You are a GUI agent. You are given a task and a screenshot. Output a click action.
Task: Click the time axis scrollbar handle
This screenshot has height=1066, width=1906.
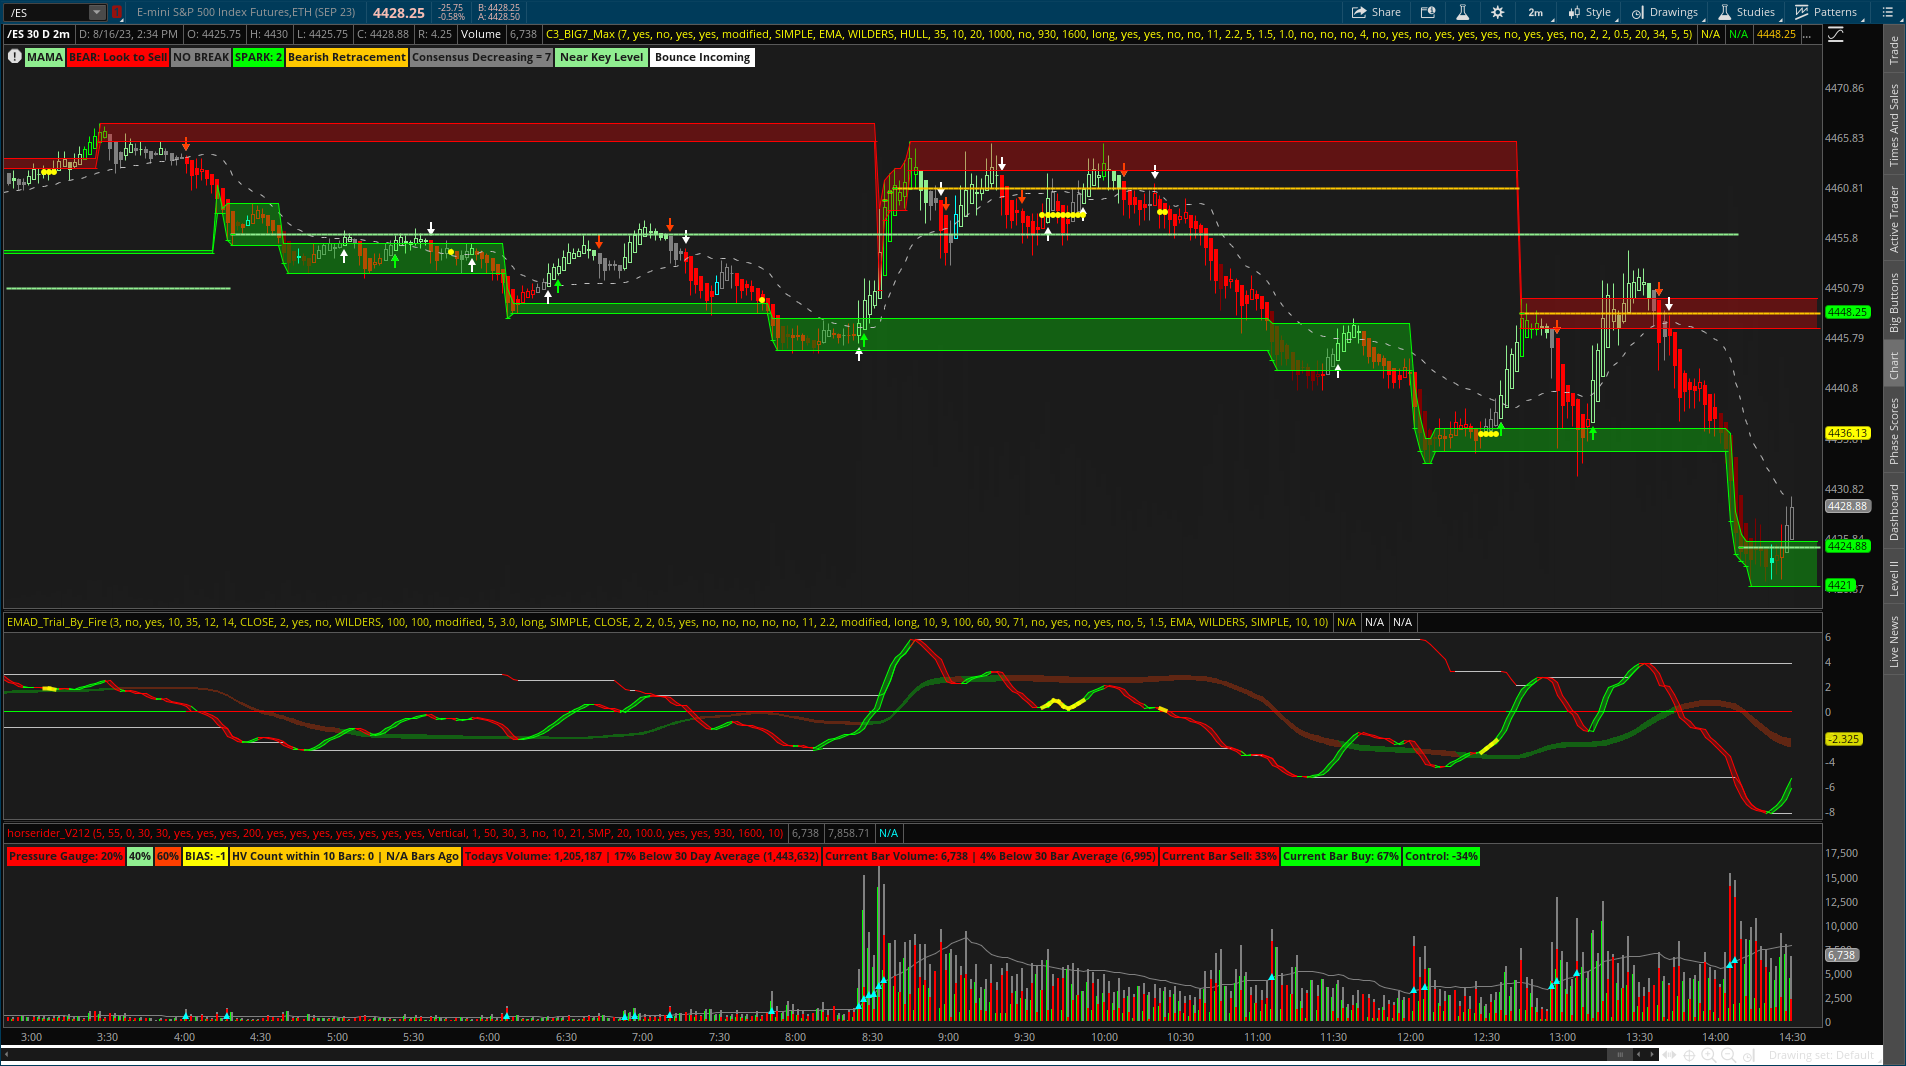click(1620, 1055)
